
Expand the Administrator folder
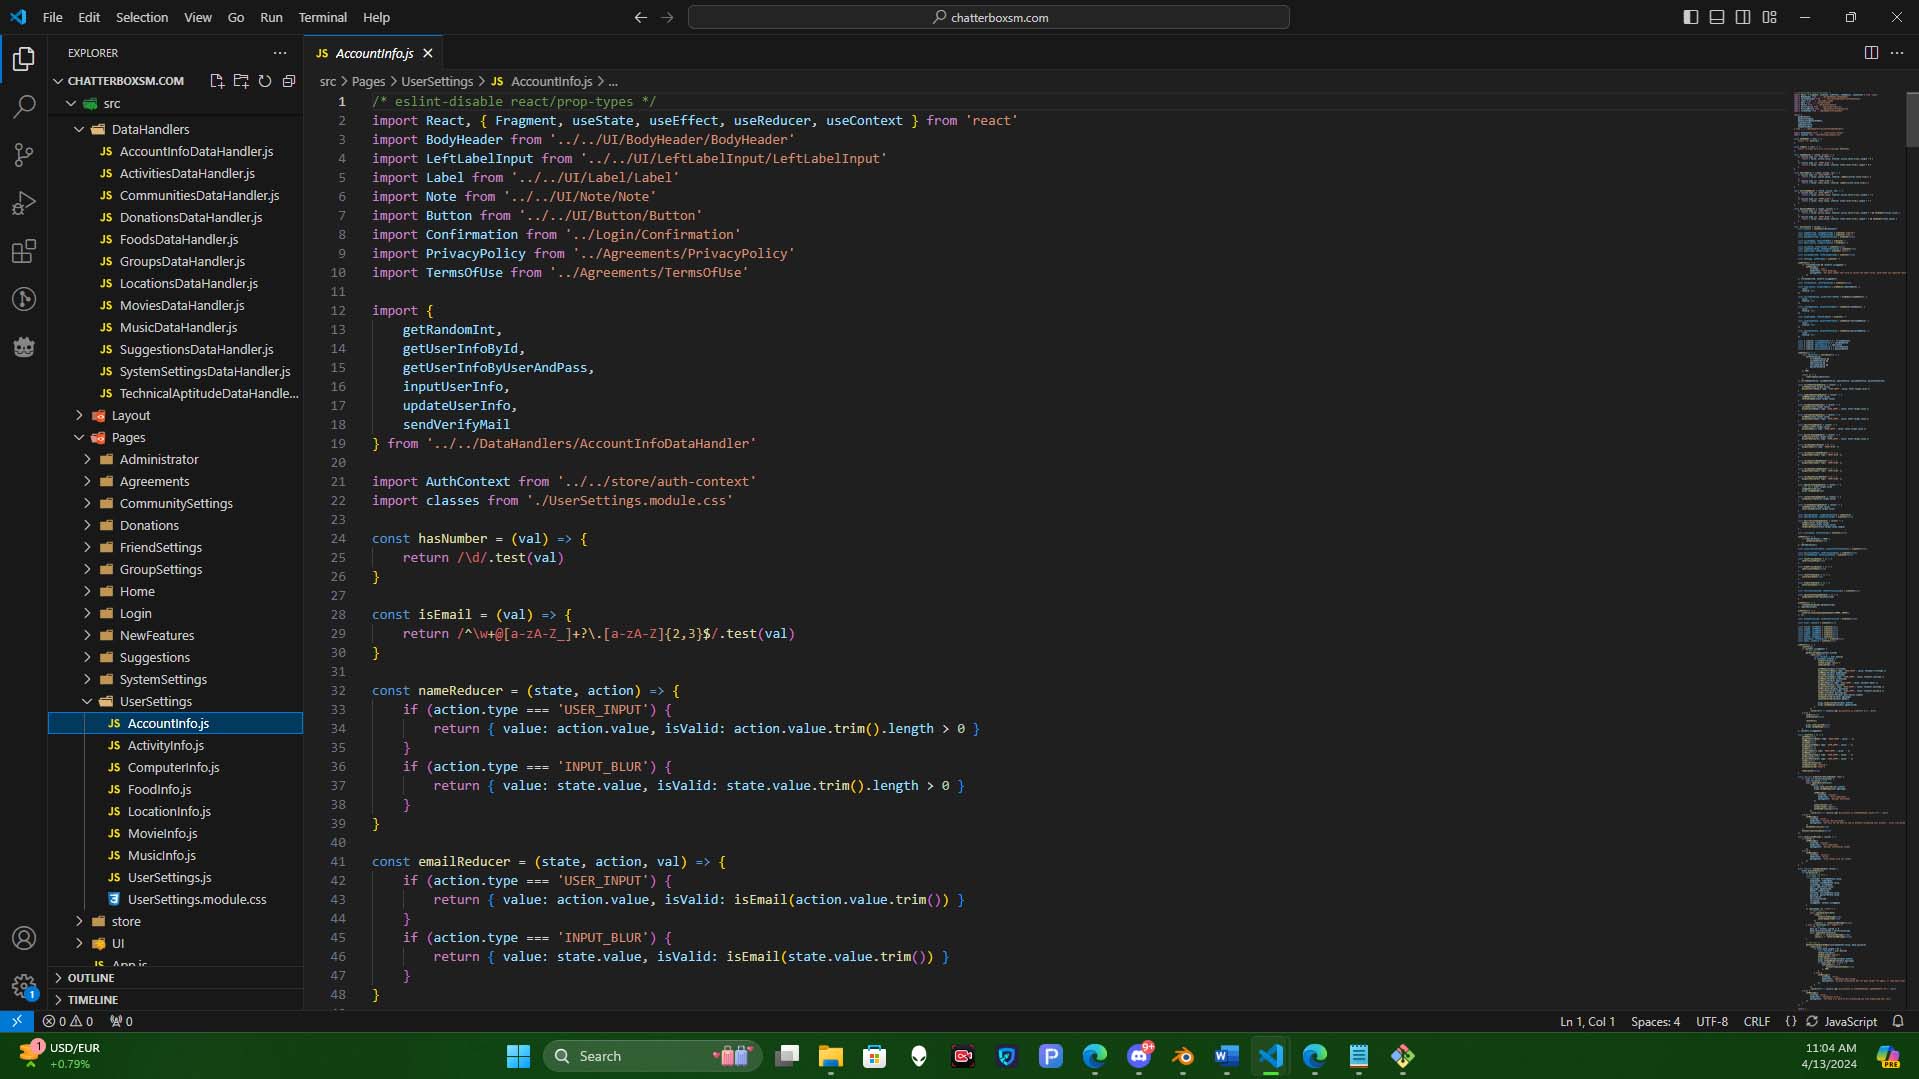[159, 459]
